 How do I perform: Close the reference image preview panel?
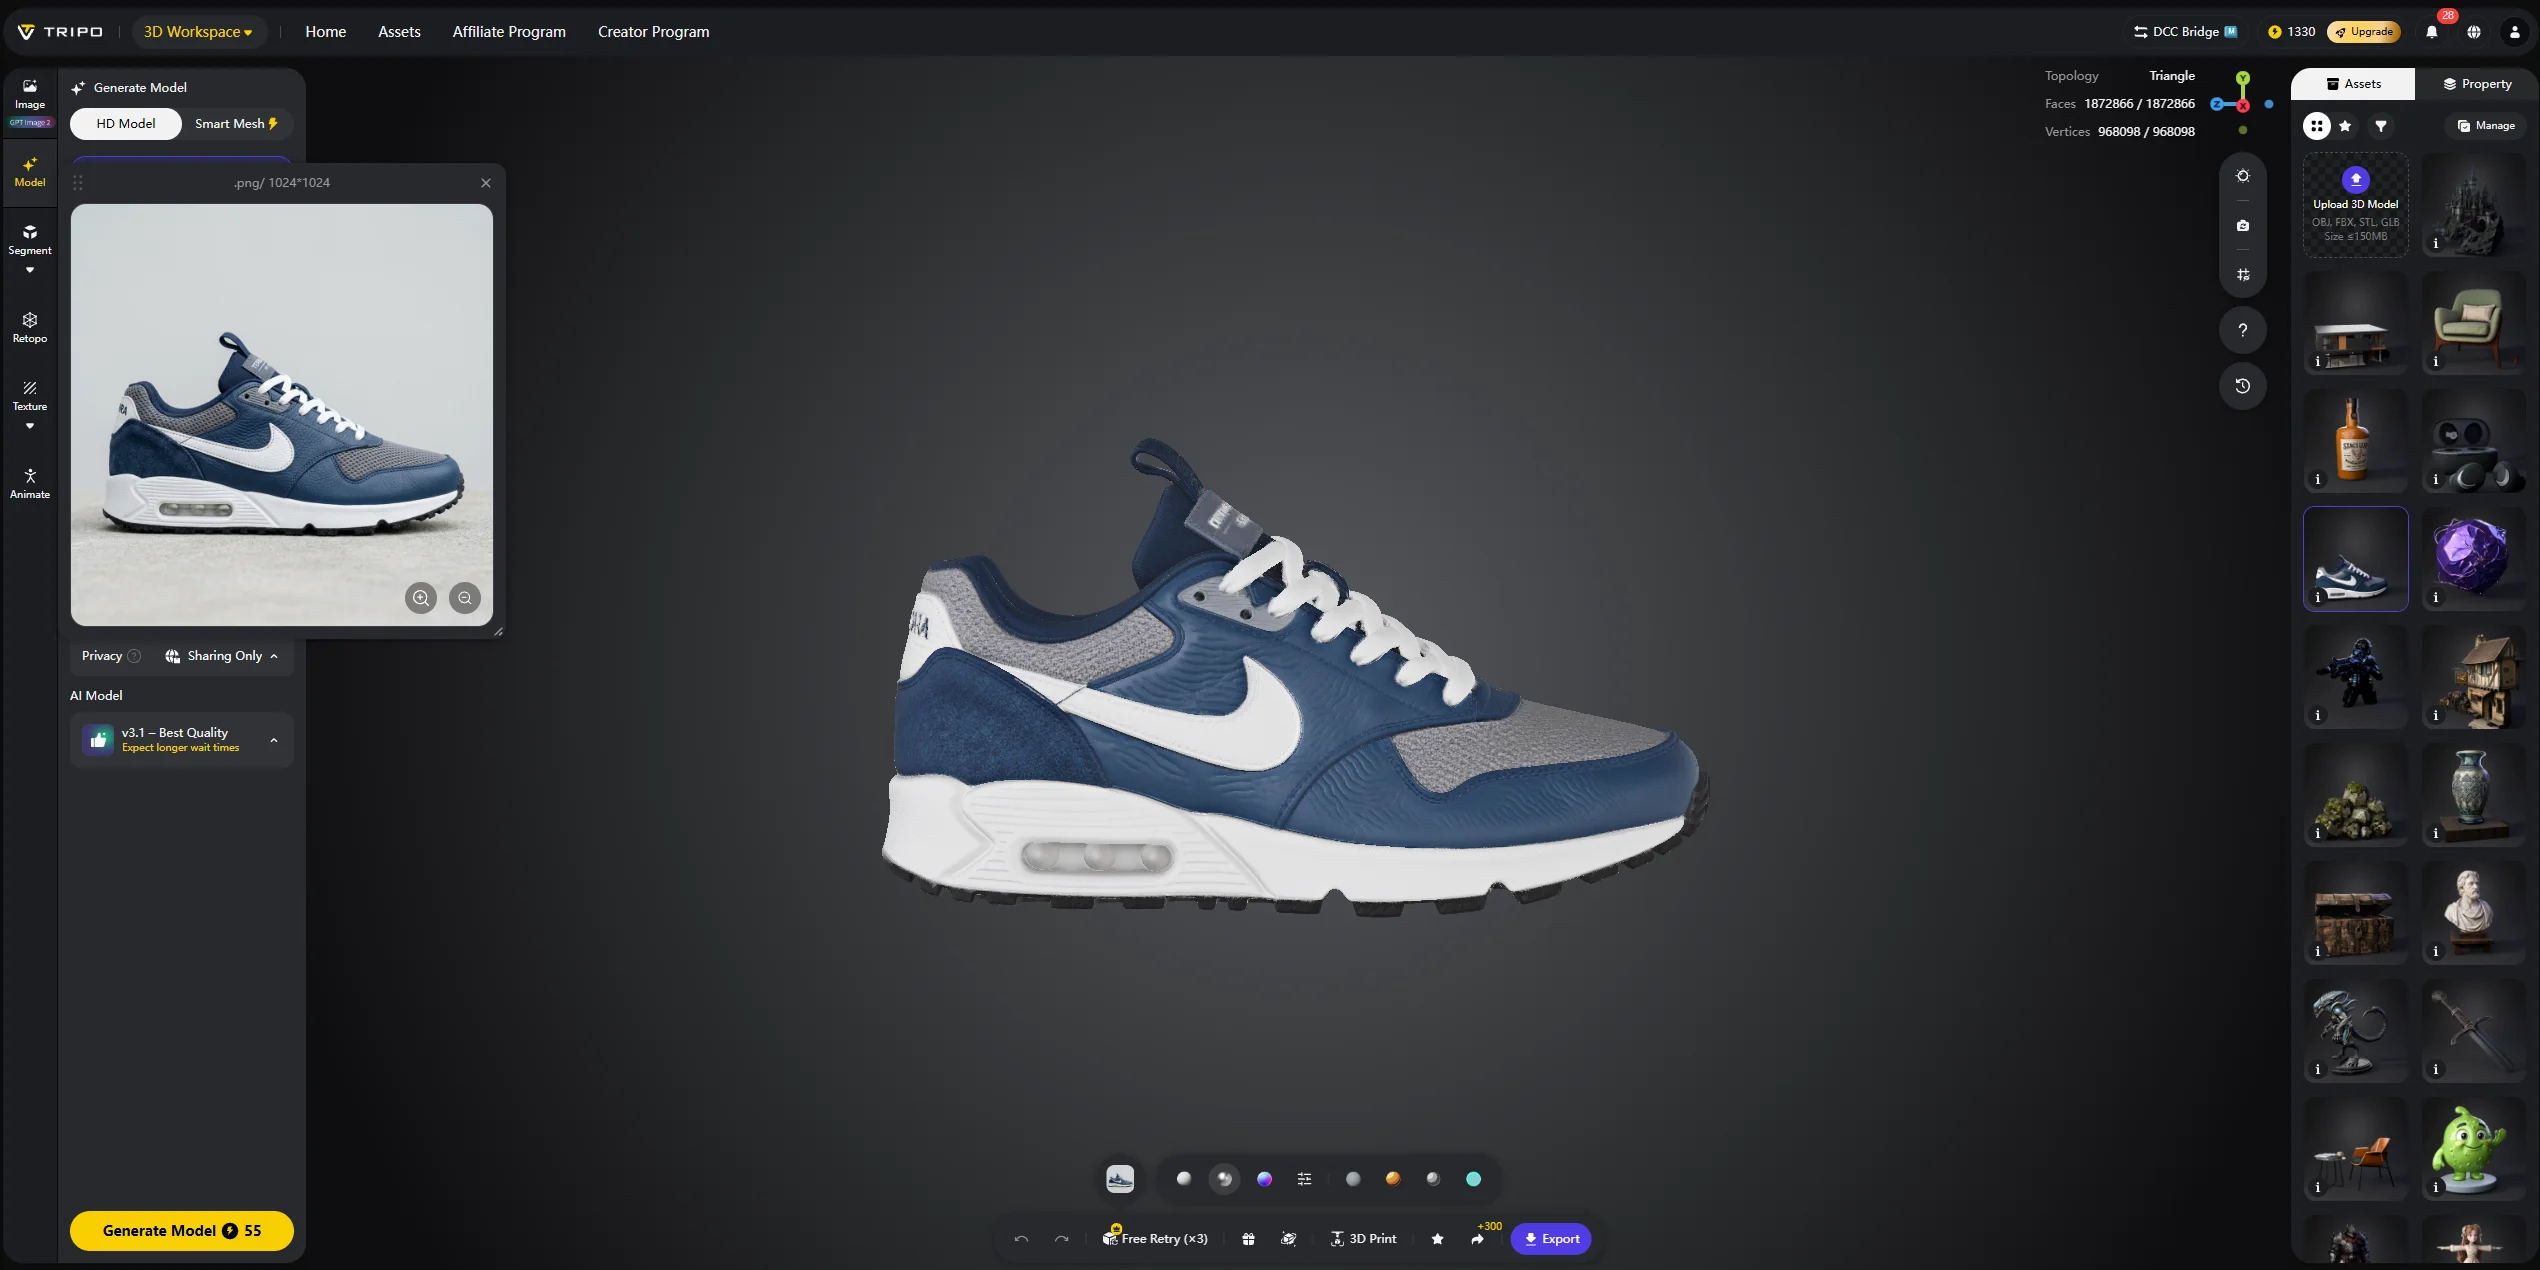(486, 183)
